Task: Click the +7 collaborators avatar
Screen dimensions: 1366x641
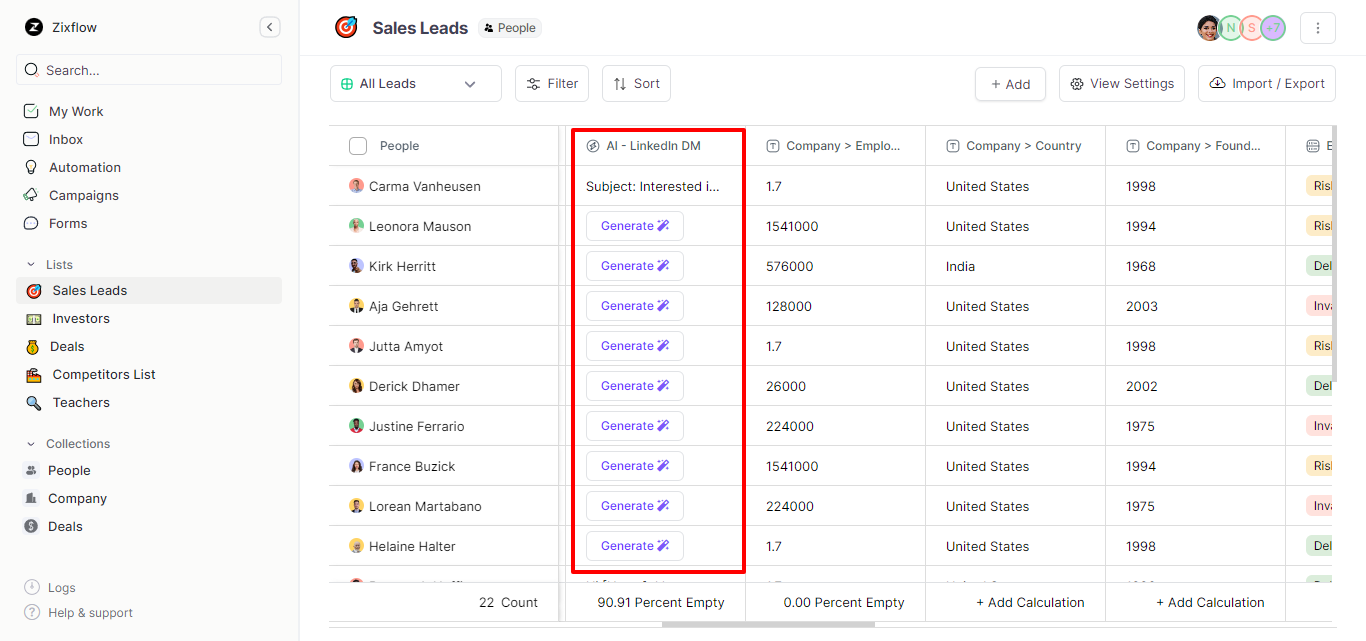Action: (1273, 28)
